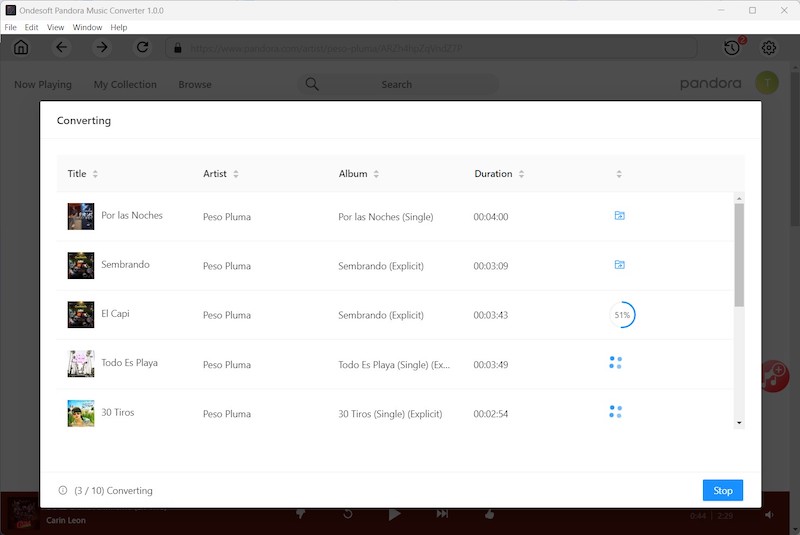800x535 pixels.
Task: Open the Window menu
Action: point(87,28)
